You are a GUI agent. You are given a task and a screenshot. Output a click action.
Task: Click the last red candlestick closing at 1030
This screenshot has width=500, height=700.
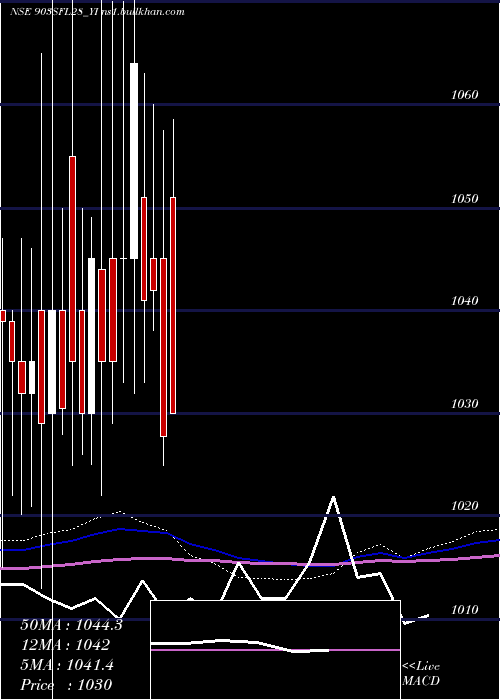173,305
